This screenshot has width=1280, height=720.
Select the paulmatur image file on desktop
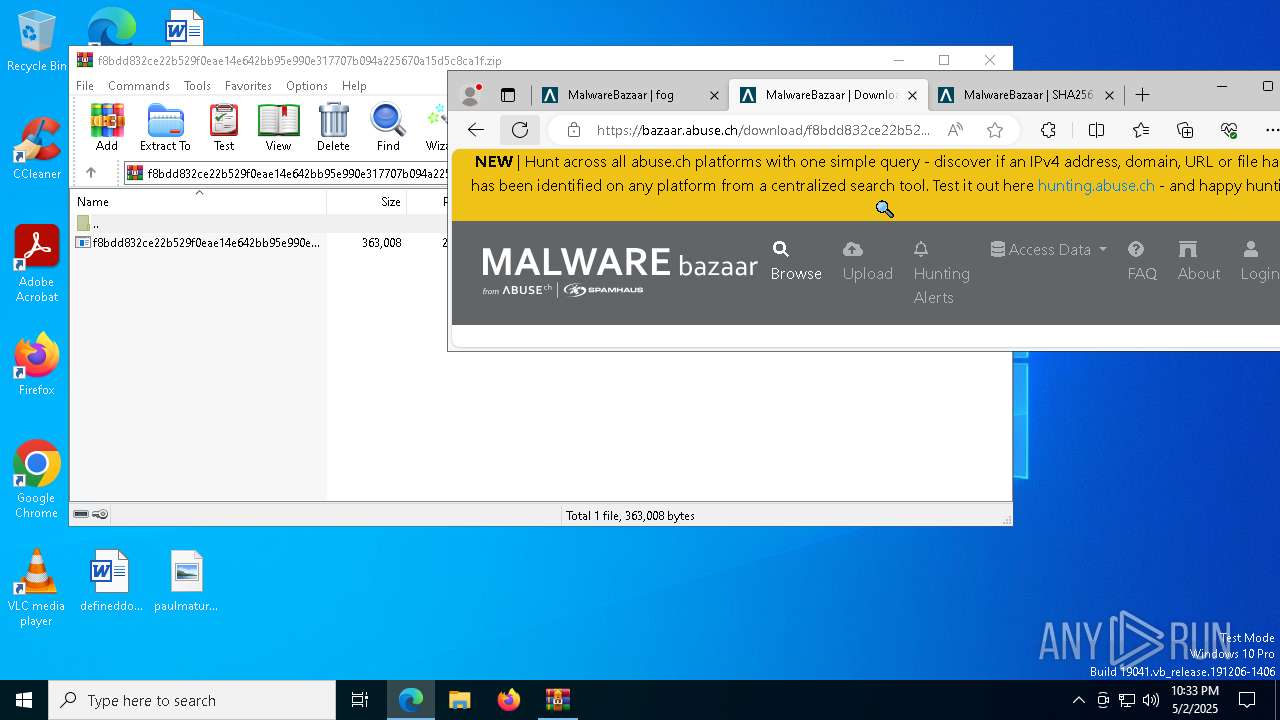tap(186, 581)
